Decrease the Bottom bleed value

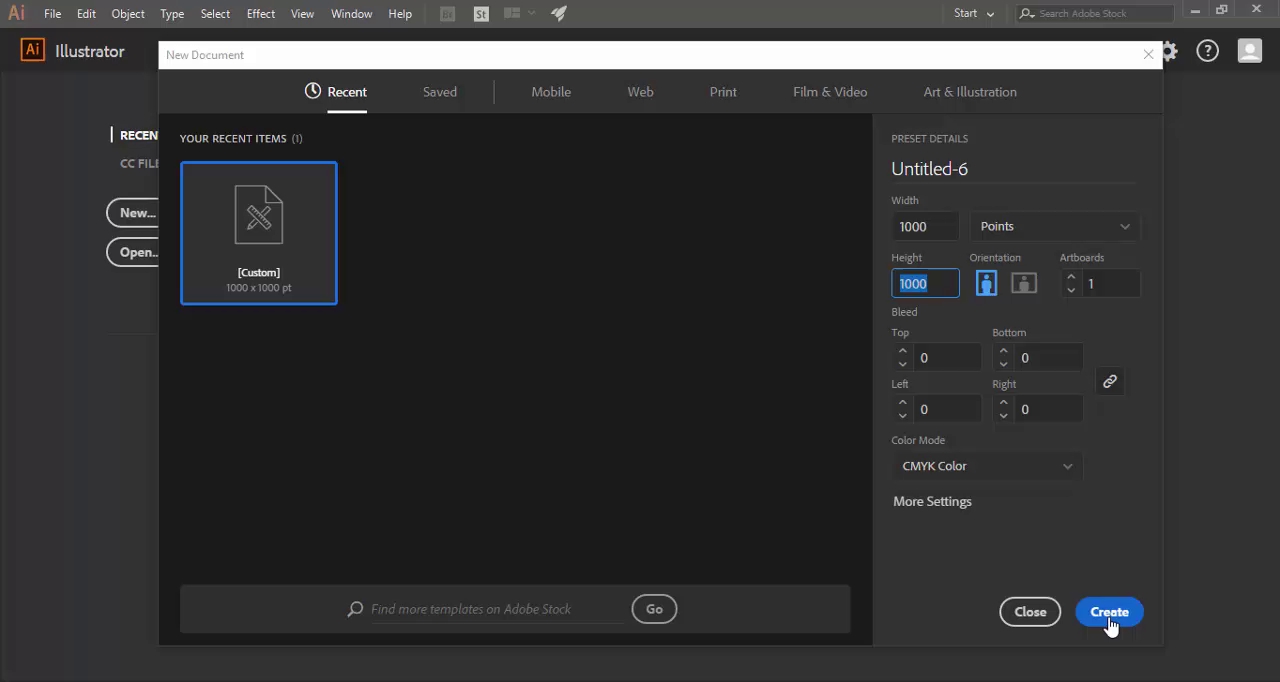1004,364
